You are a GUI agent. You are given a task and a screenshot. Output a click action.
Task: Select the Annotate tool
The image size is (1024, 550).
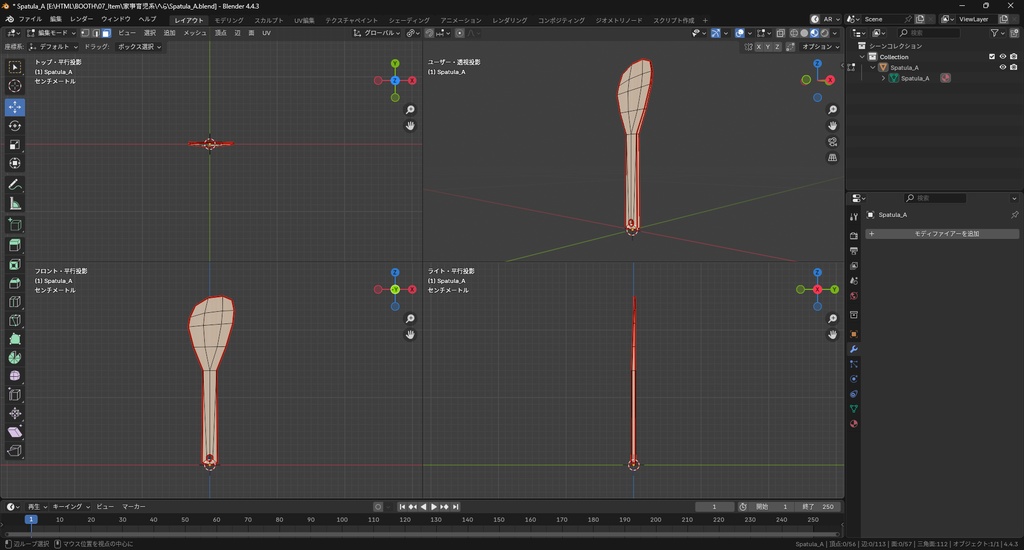click(15, 185)
